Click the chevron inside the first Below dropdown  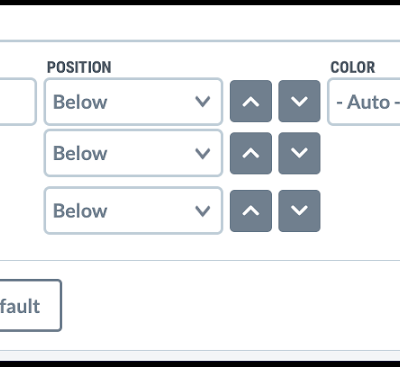[x=203, y=101]
